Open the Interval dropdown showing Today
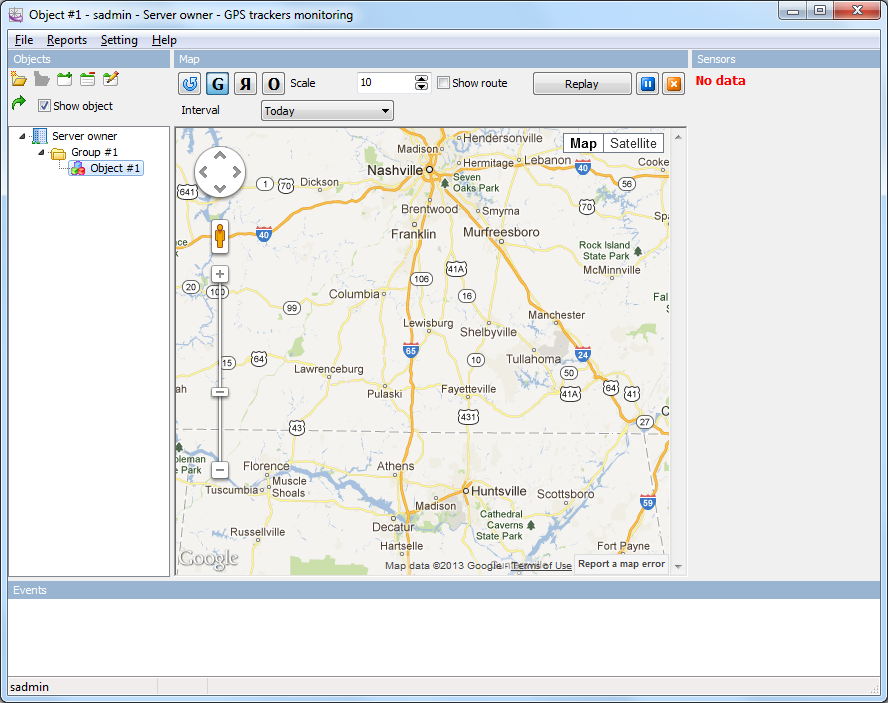Screen dimensions: 888x703 pyautogui.click(x=327, y=111)
